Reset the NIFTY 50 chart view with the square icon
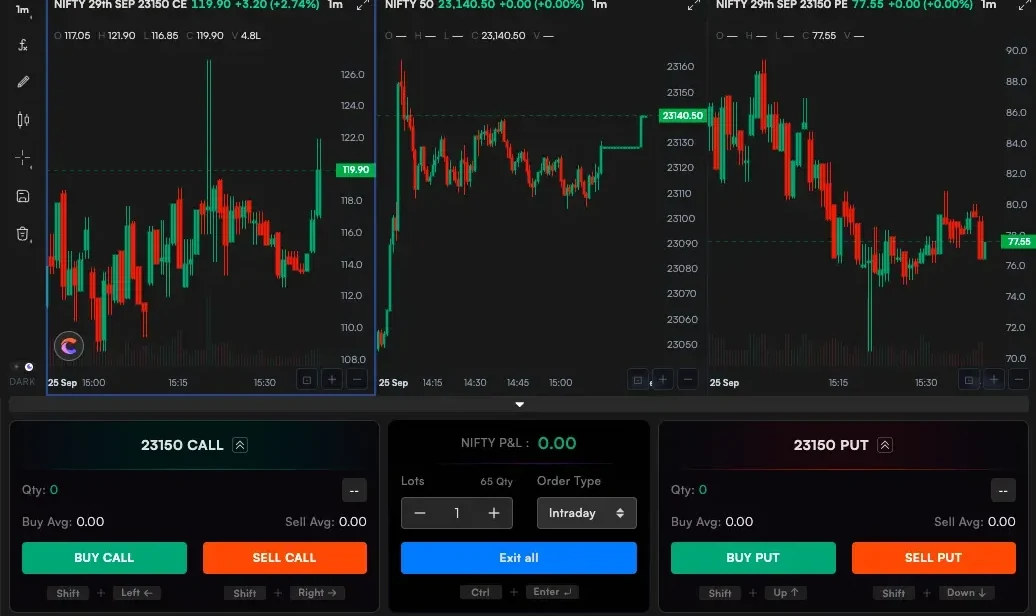The height and width of the screenshot is (616, 1036). click(x=638, y=380)
